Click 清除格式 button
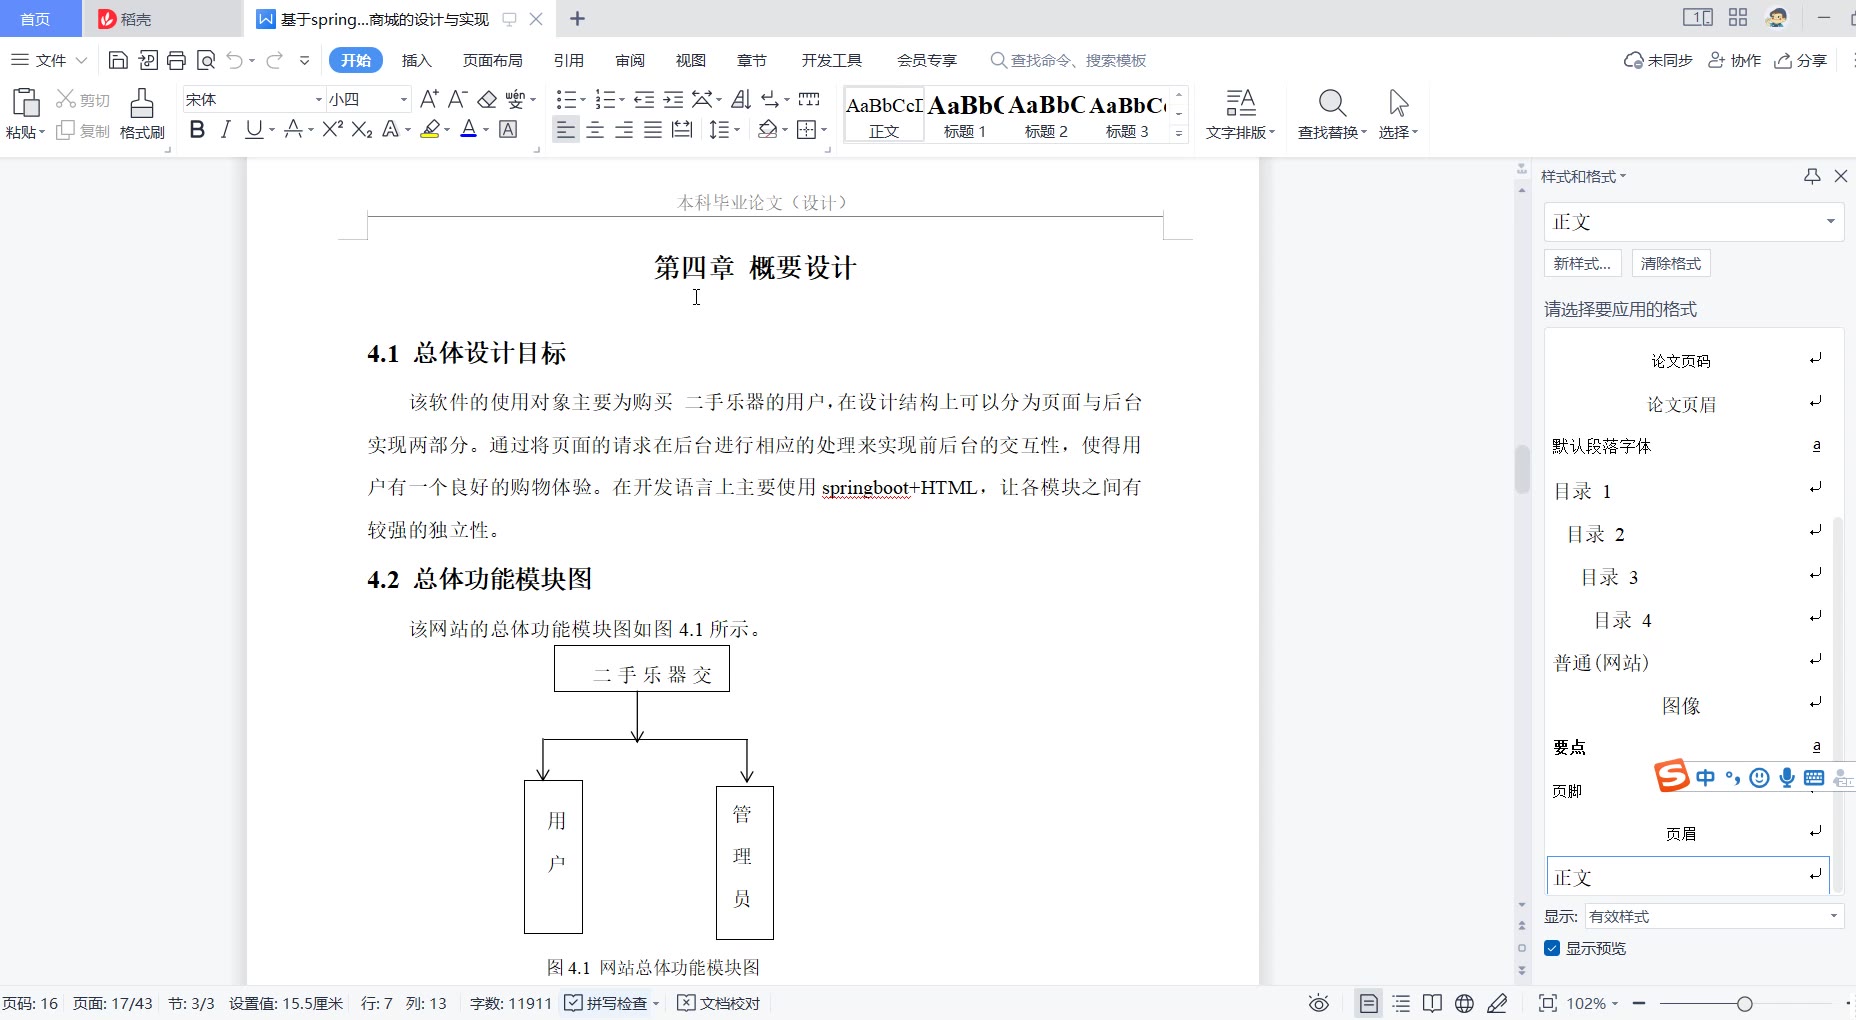Image resolution: width=1856 pixels, height=1020 pixels. pos(1671,263)
